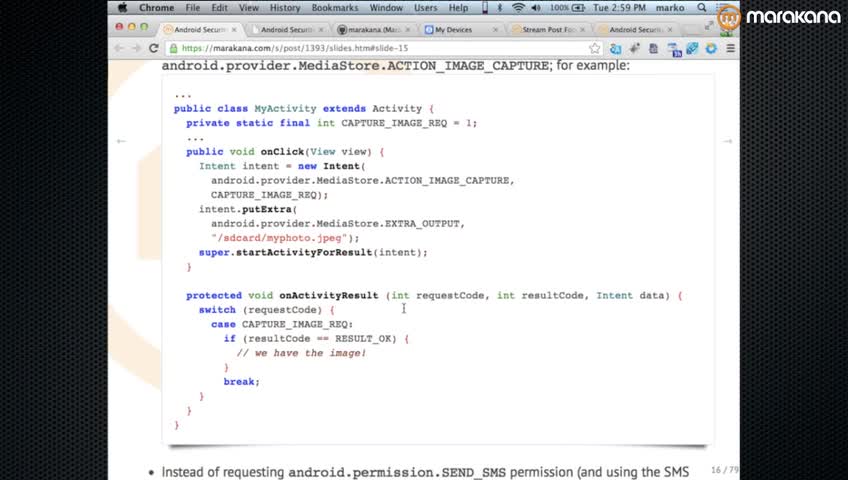Screen dimensions: 848x480
Task: Enter fullscreen with the window expand arrows
Action: (708, 25)
